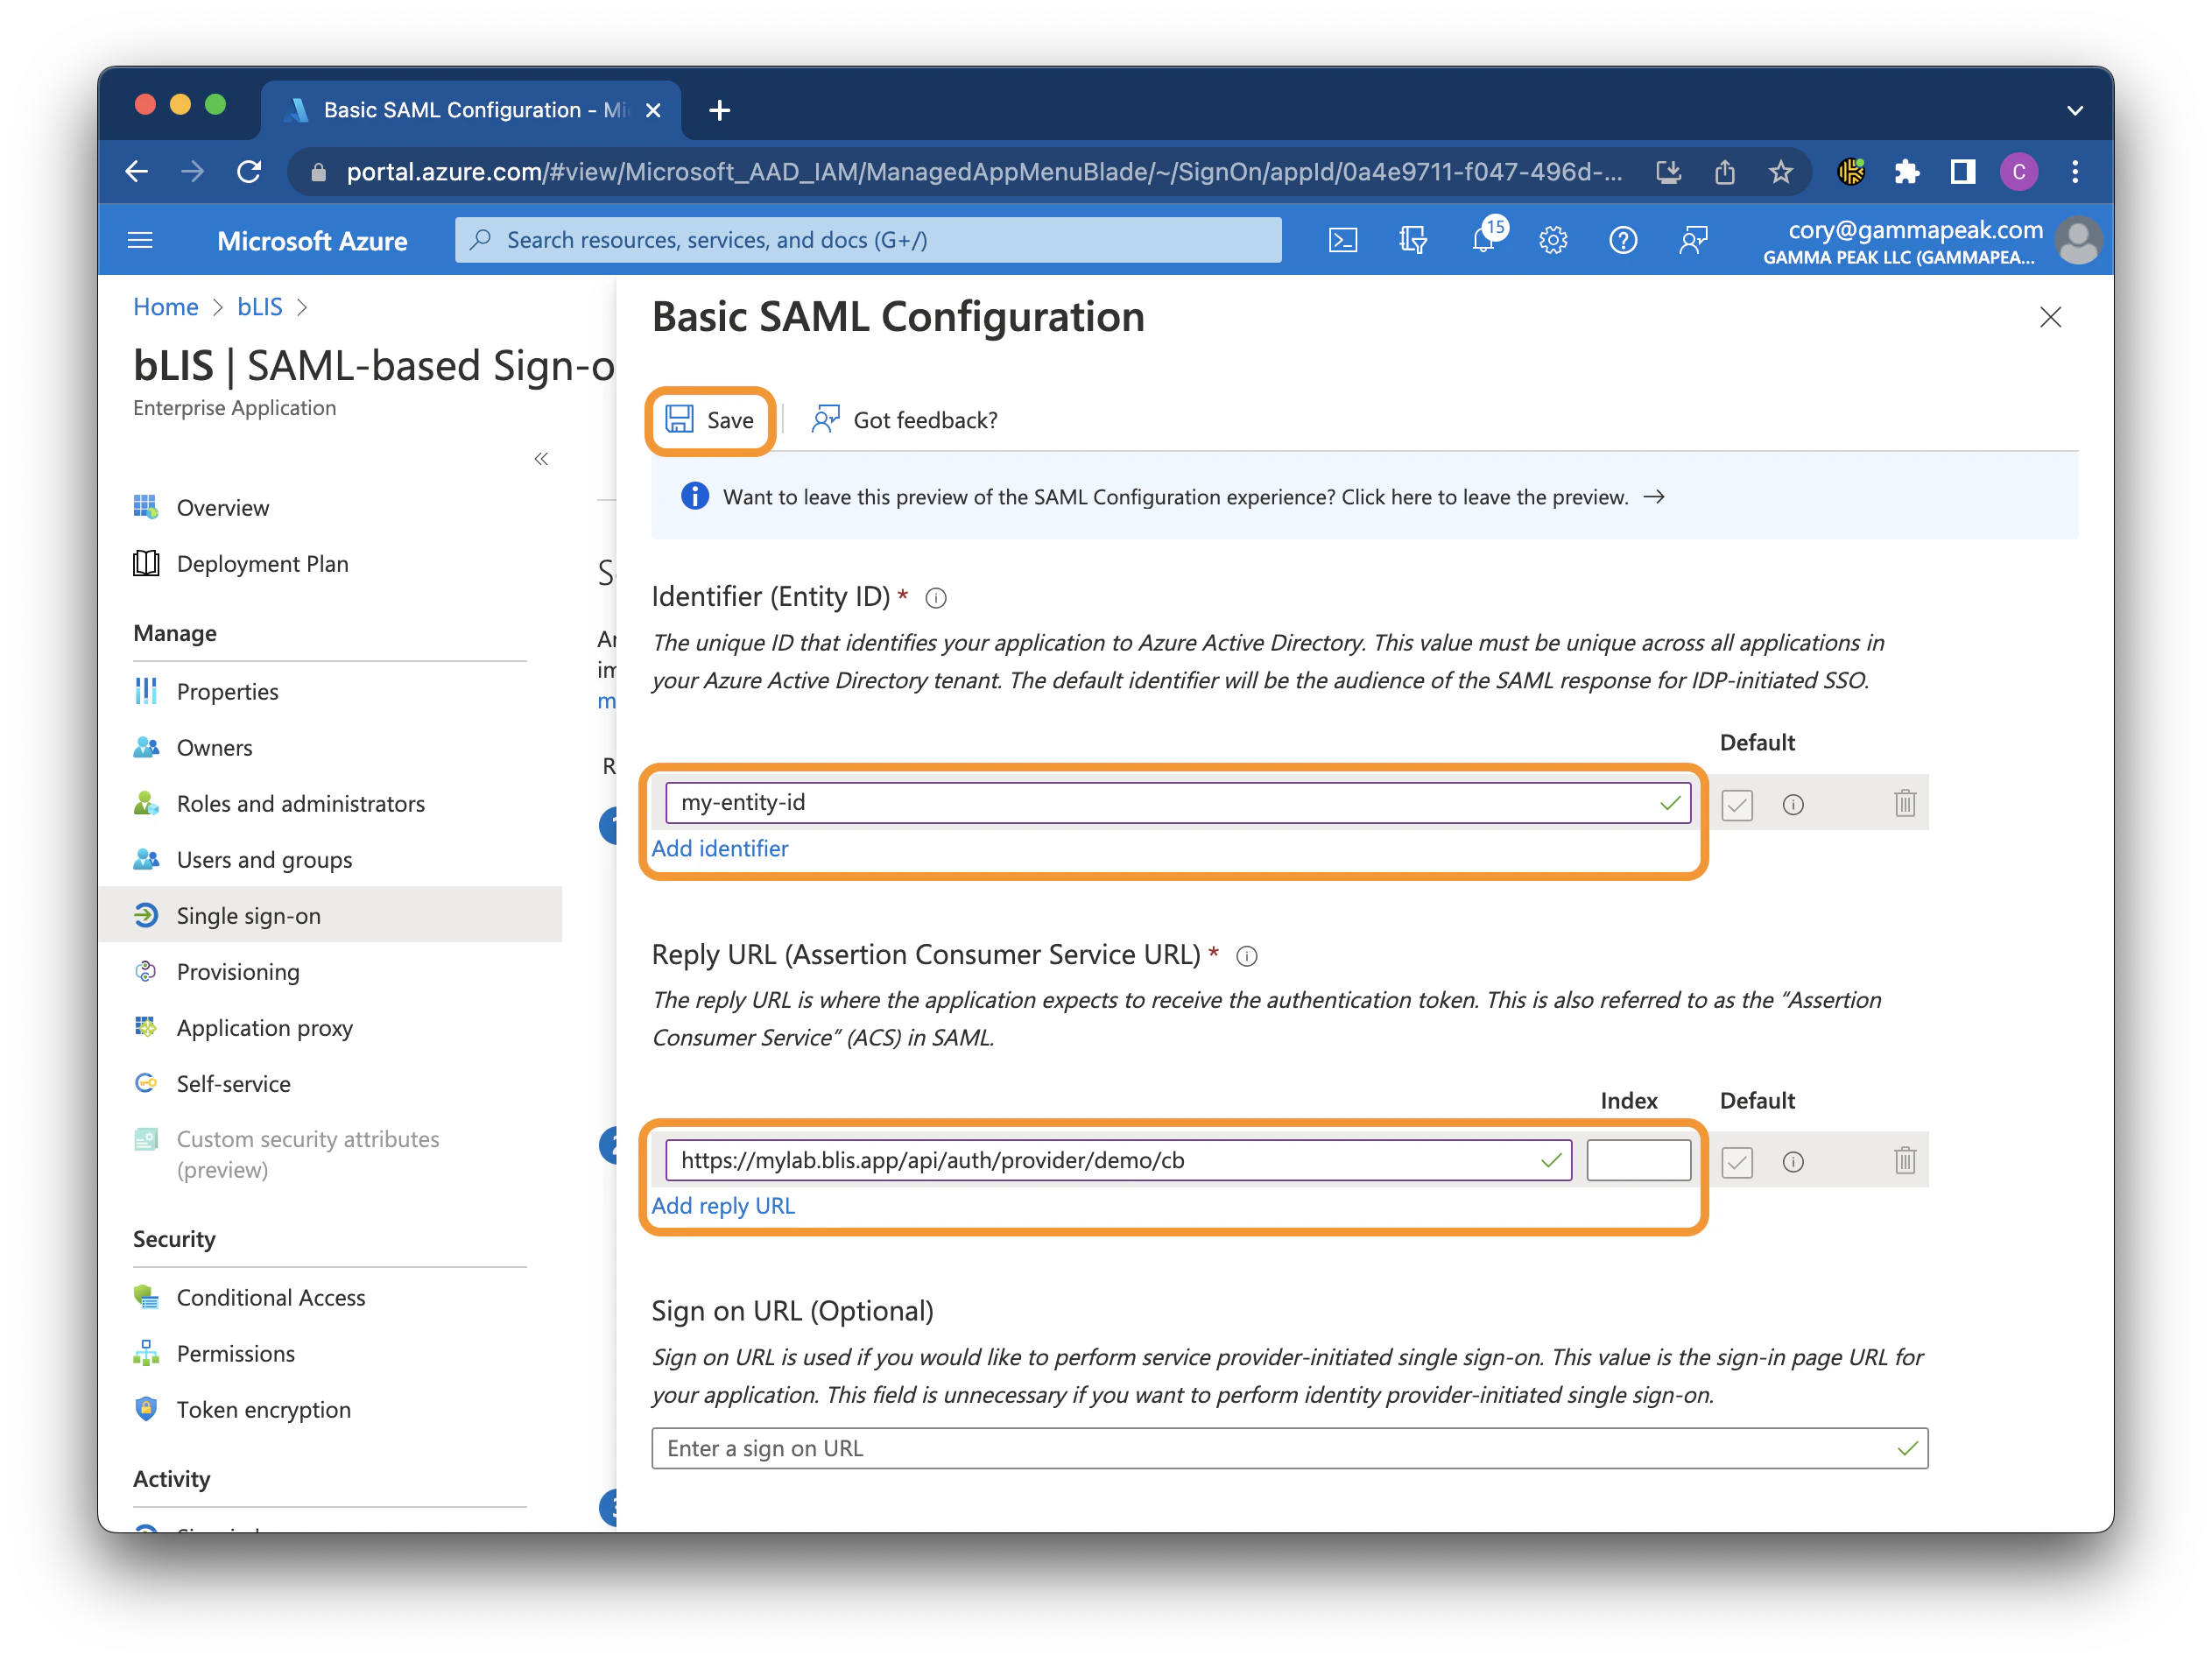Collapse the left navigation with the double chevron
Viewport: 2212px width, 1662px height.
(x=541, y=458)
